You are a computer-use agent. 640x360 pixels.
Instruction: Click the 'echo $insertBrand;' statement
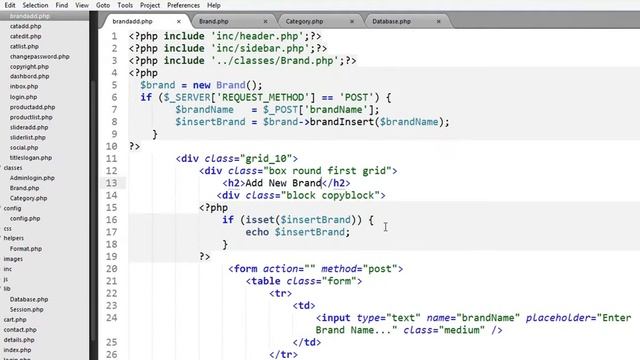298,232
